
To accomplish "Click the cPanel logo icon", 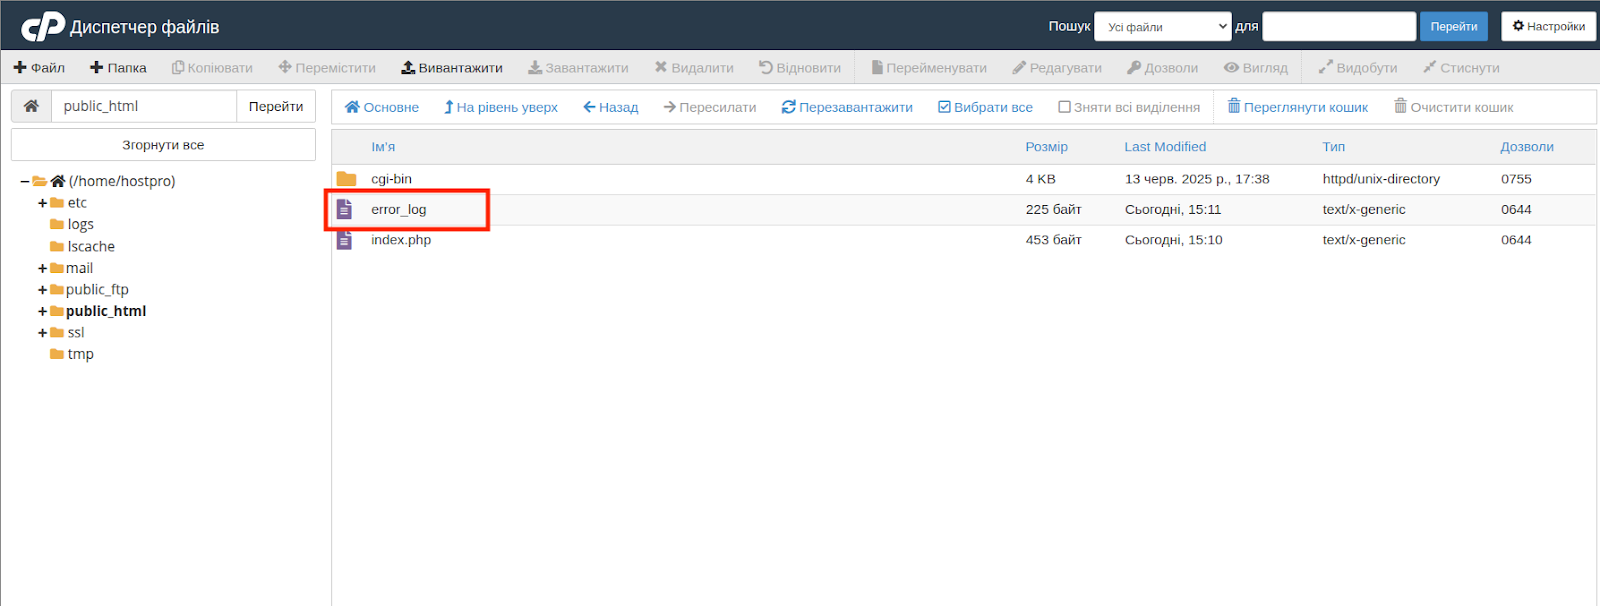I will pyautogui.click(x=43, y=26).
